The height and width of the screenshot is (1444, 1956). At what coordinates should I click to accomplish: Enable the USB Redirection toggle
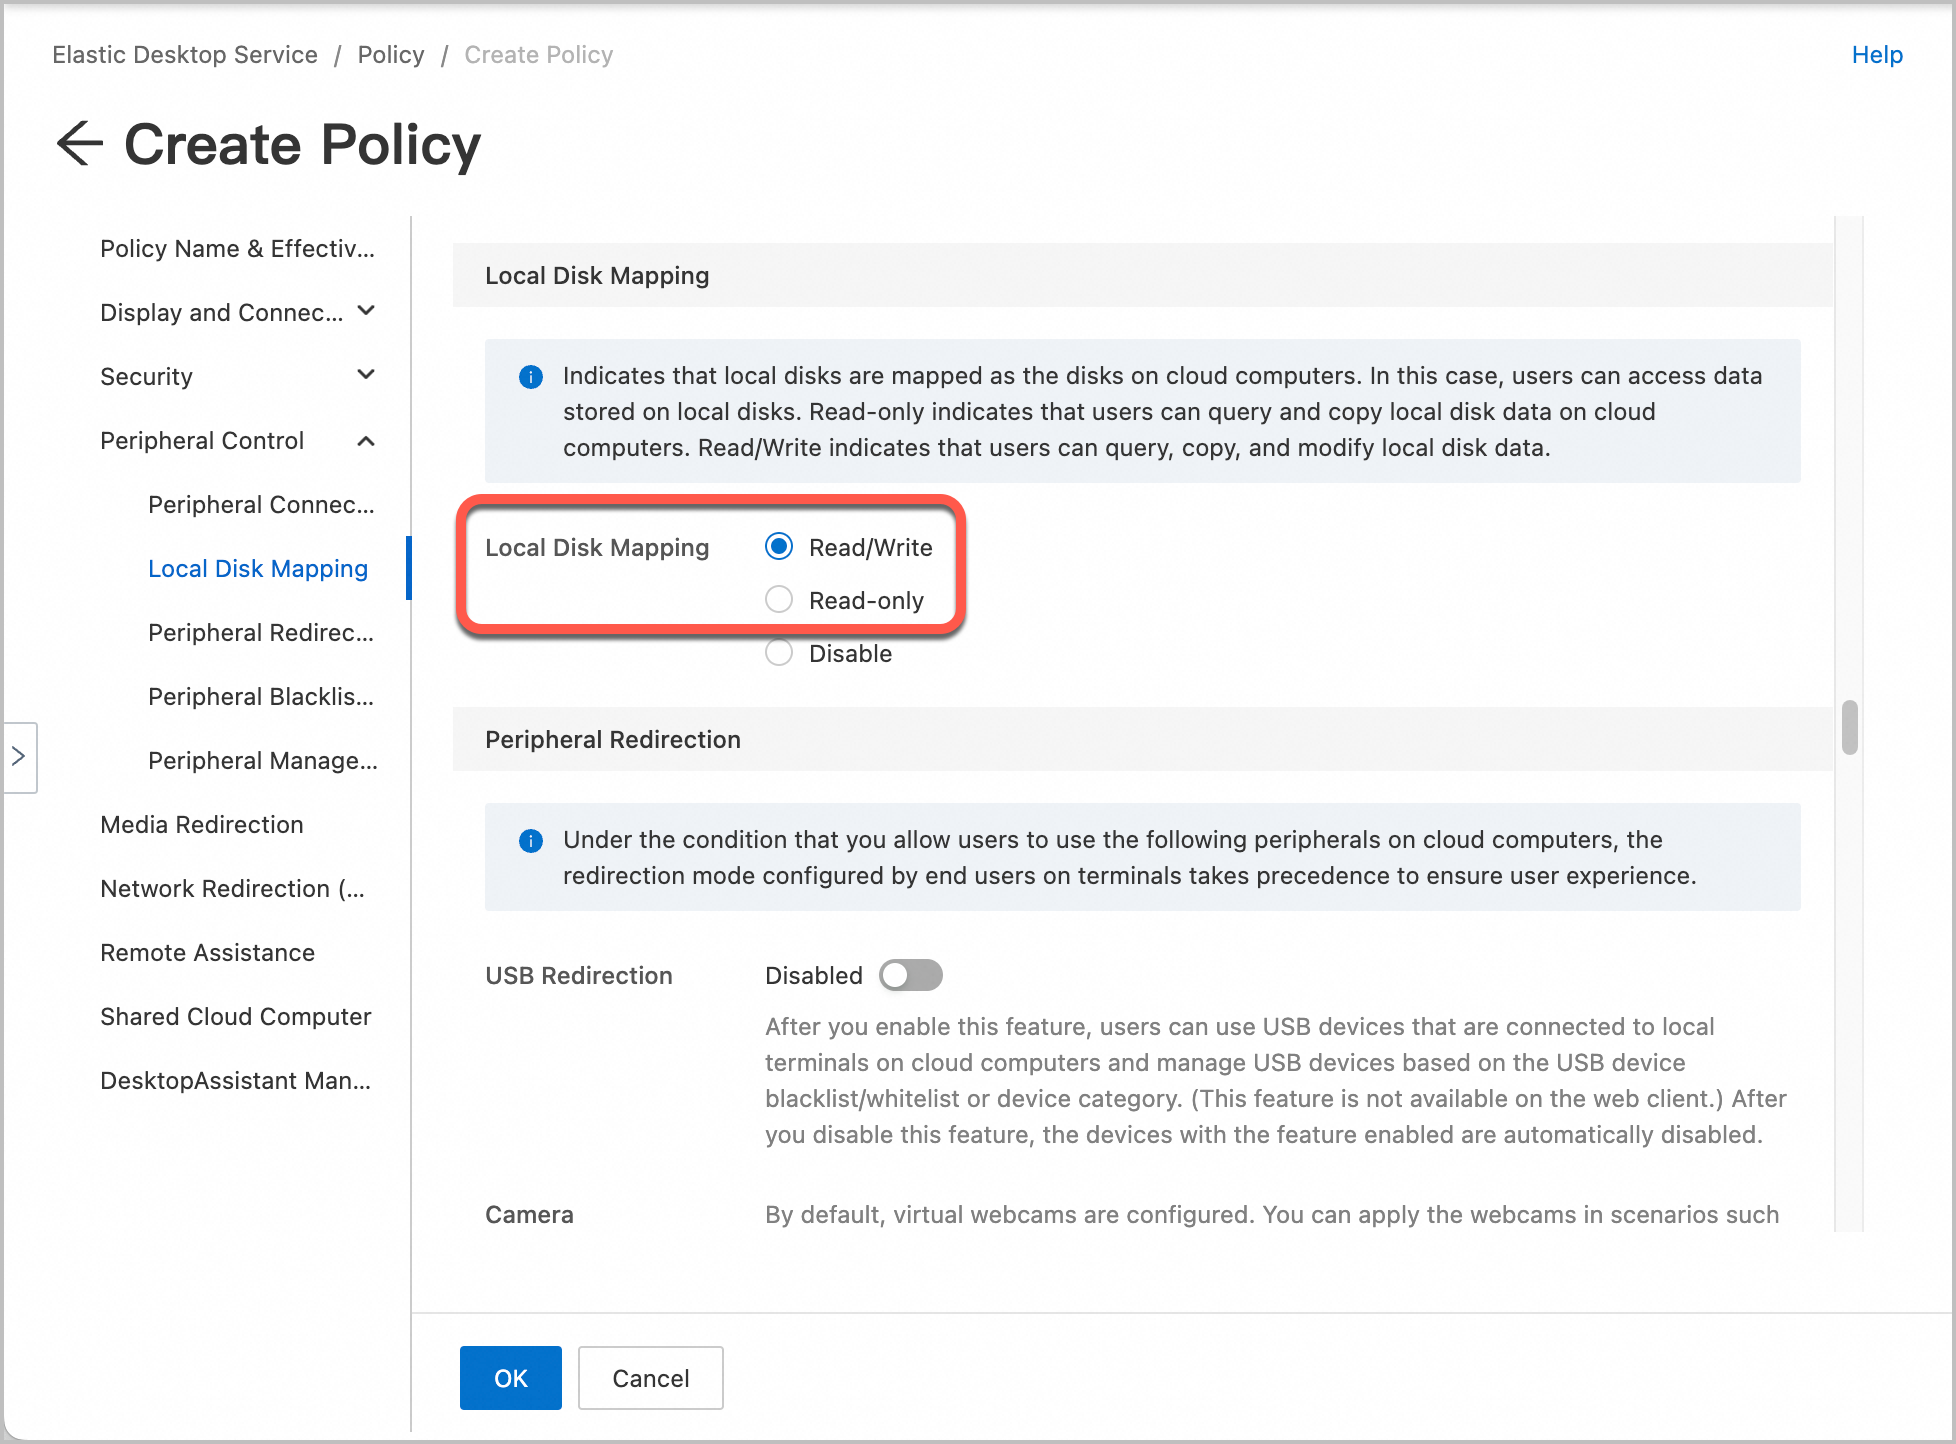click(x=910, y=975)
